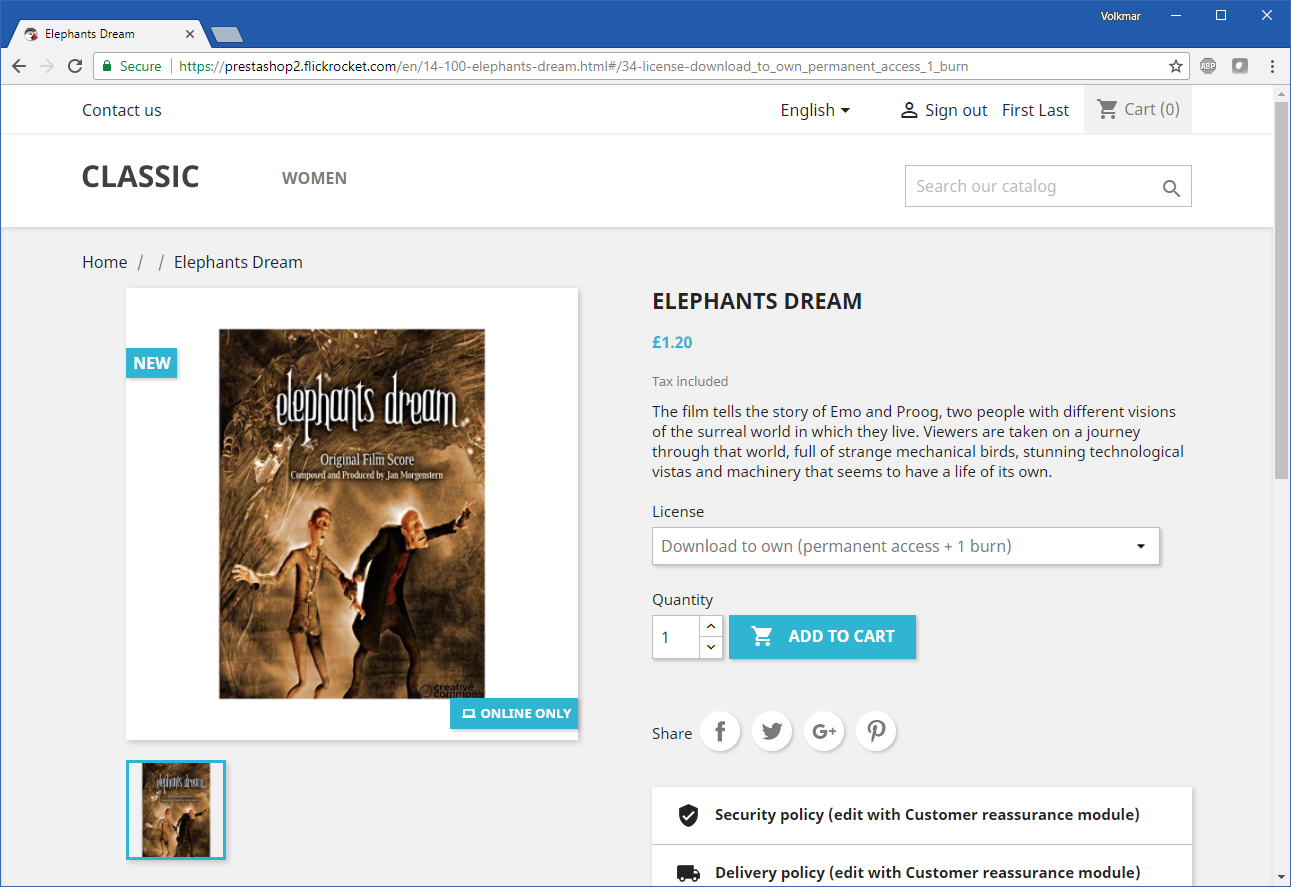Share product on Facebook icon
1291x887 pixels.
[x=720, y=732]
